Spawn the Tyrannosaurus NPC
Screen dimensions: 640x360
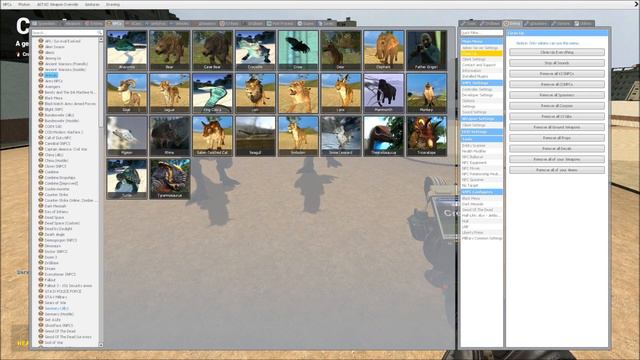pos(170,179)
